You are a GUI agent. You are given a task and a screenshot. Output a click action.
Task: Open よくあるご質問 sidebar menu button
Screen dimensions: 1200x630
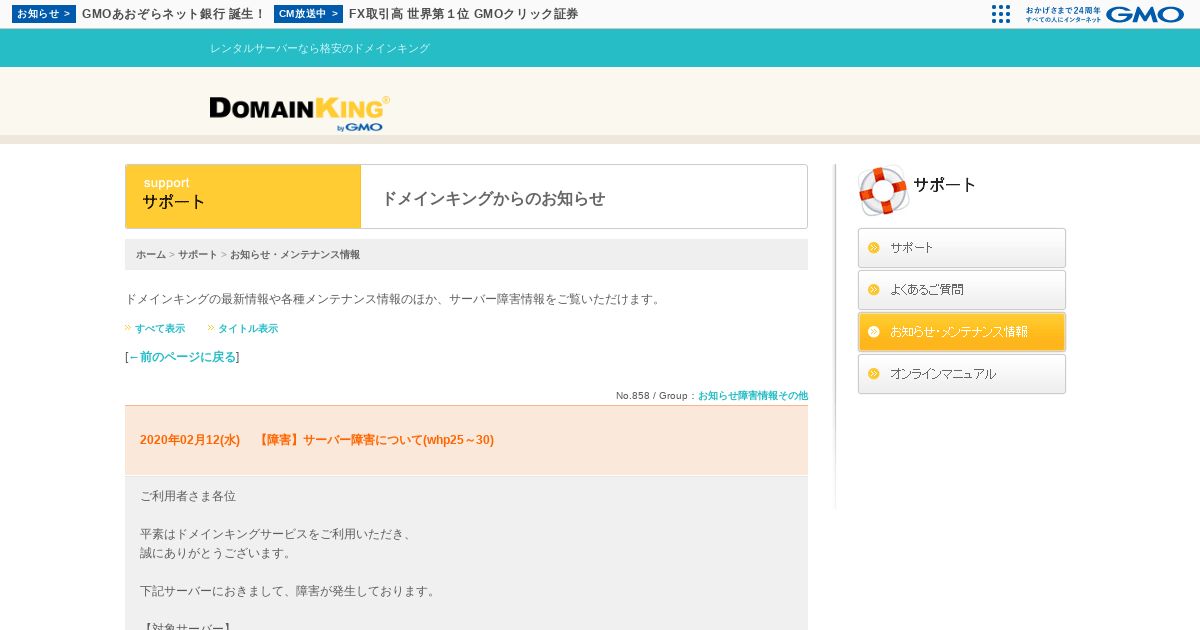pos(962,290)
